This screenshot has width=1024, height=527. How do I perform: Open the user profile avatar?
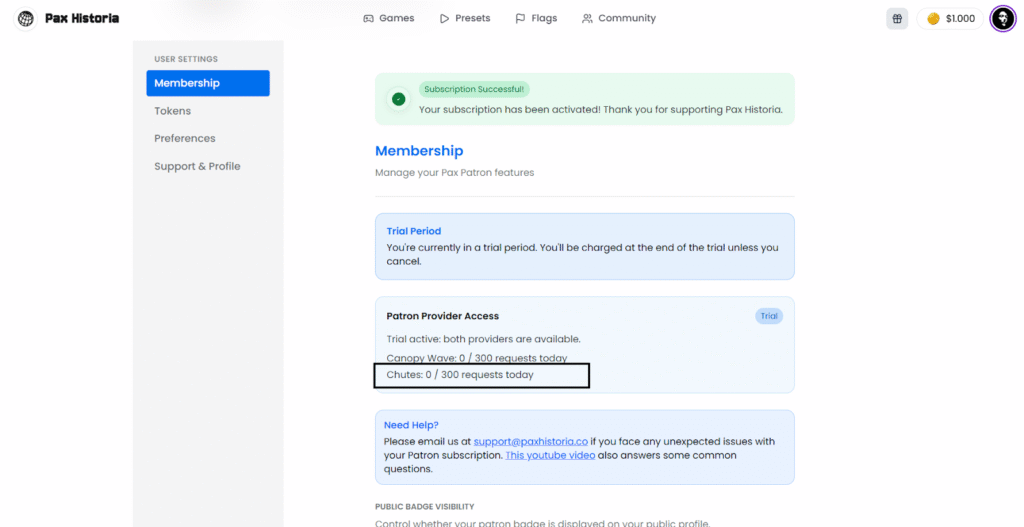pyautogui.click(x=1002, y=18)
